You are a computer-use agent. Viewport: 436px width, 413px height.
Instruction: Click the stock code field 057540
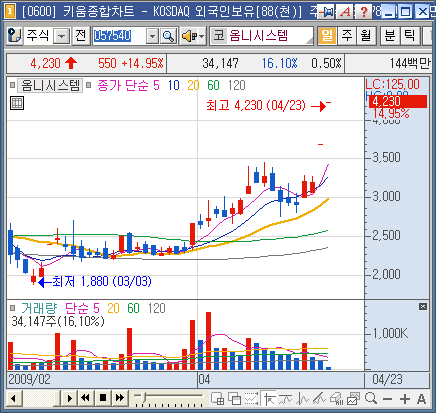(x=118, y=36)
